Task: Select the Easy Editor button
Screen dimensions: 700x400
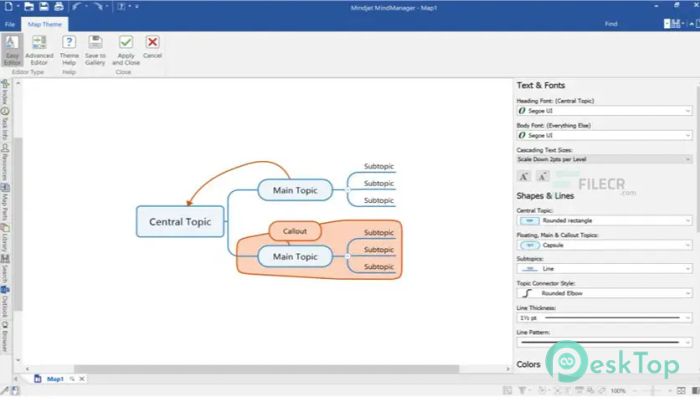Action: click(12, 50)
